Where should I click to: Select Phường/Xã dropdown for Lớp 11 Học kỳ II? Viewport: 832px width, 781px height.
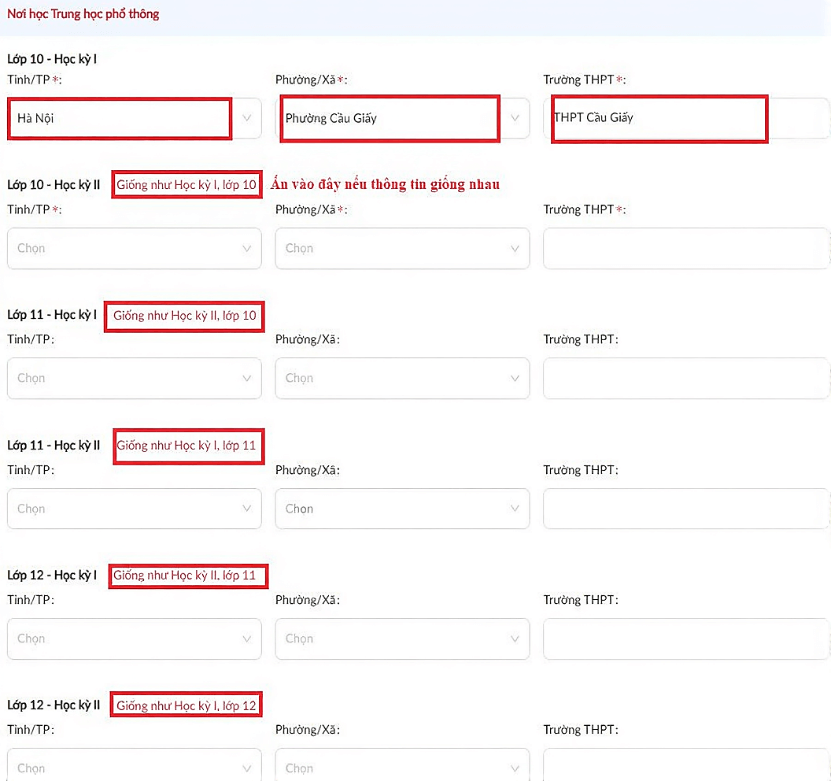point(402,508)
